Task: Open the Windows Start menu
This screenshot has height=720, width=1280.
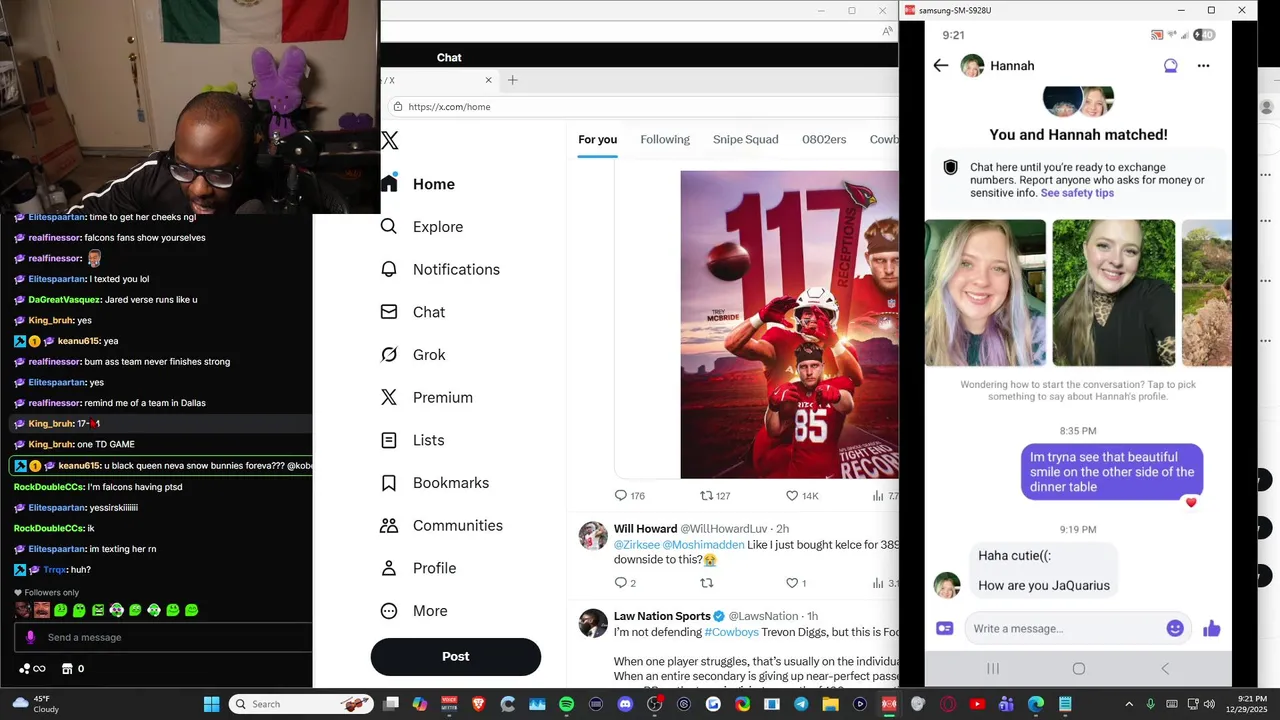Action: [x=212, y=704]
